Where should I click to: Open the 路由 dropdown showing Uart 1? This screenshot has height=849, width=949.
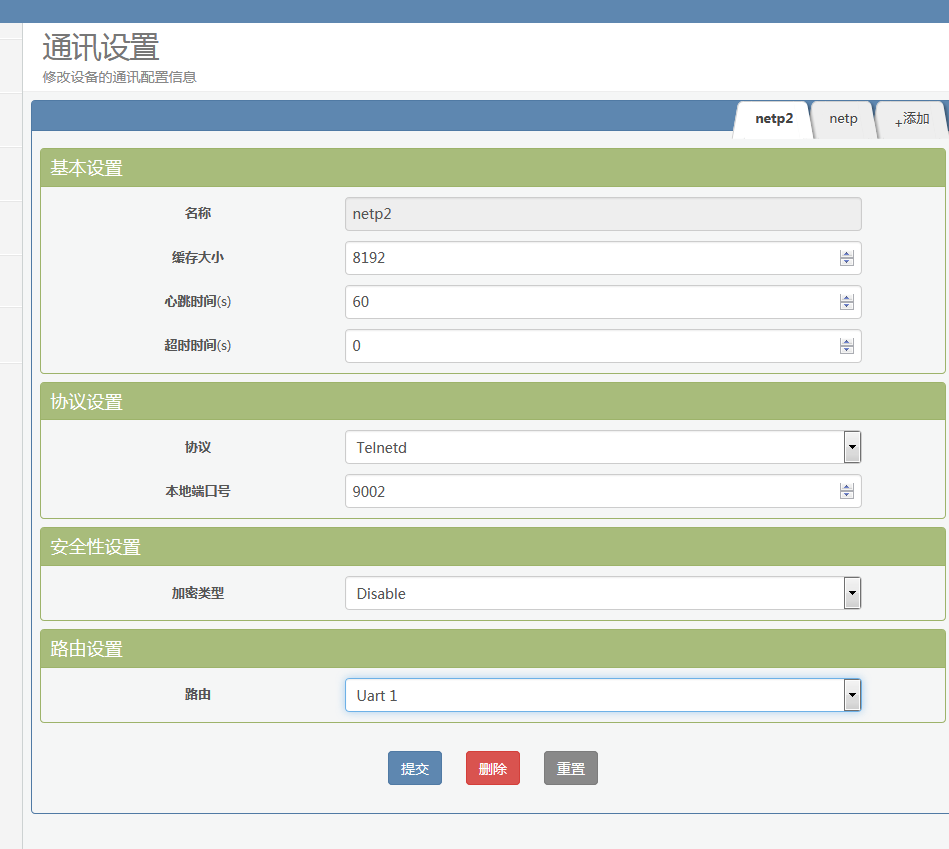point(852,695)
